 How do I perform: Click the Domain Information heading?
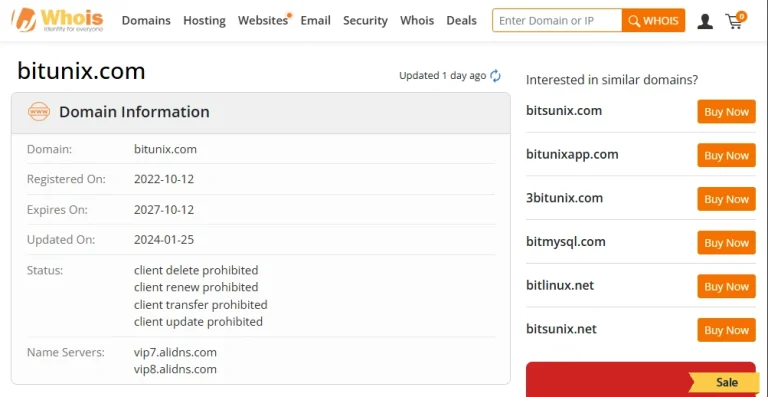click(x=134, y=112)
